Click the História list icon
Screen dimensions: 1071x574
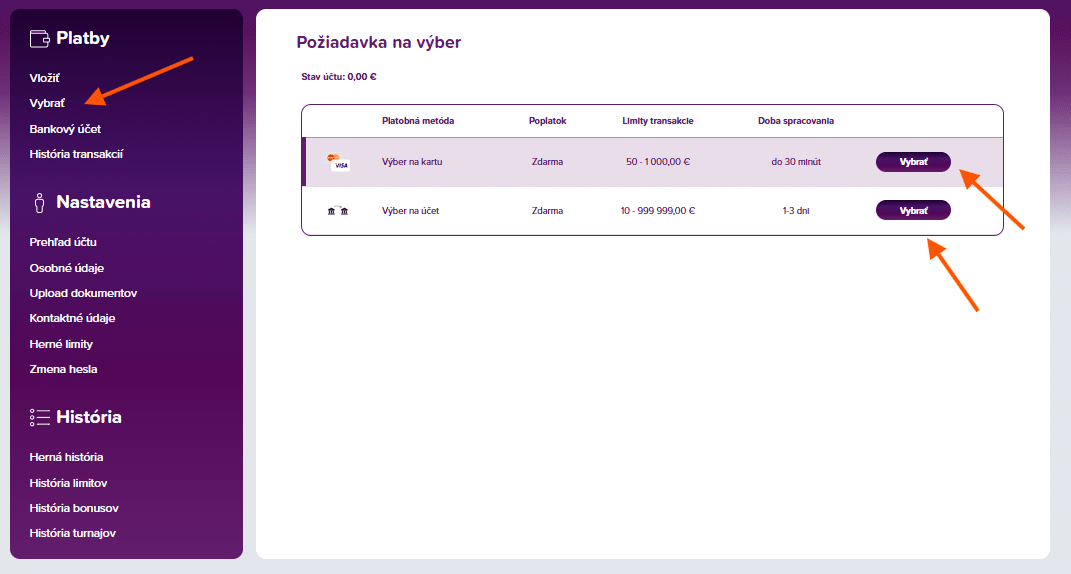40,418
